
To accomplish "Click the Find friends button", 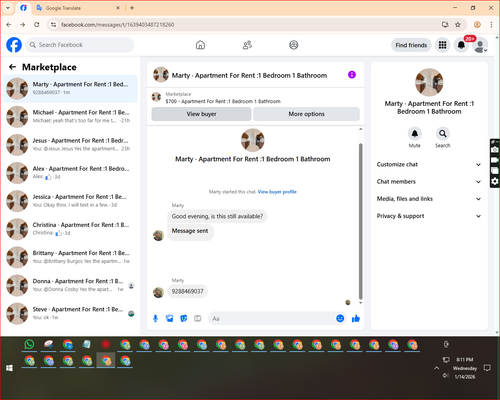I will (x=411, y=45).
